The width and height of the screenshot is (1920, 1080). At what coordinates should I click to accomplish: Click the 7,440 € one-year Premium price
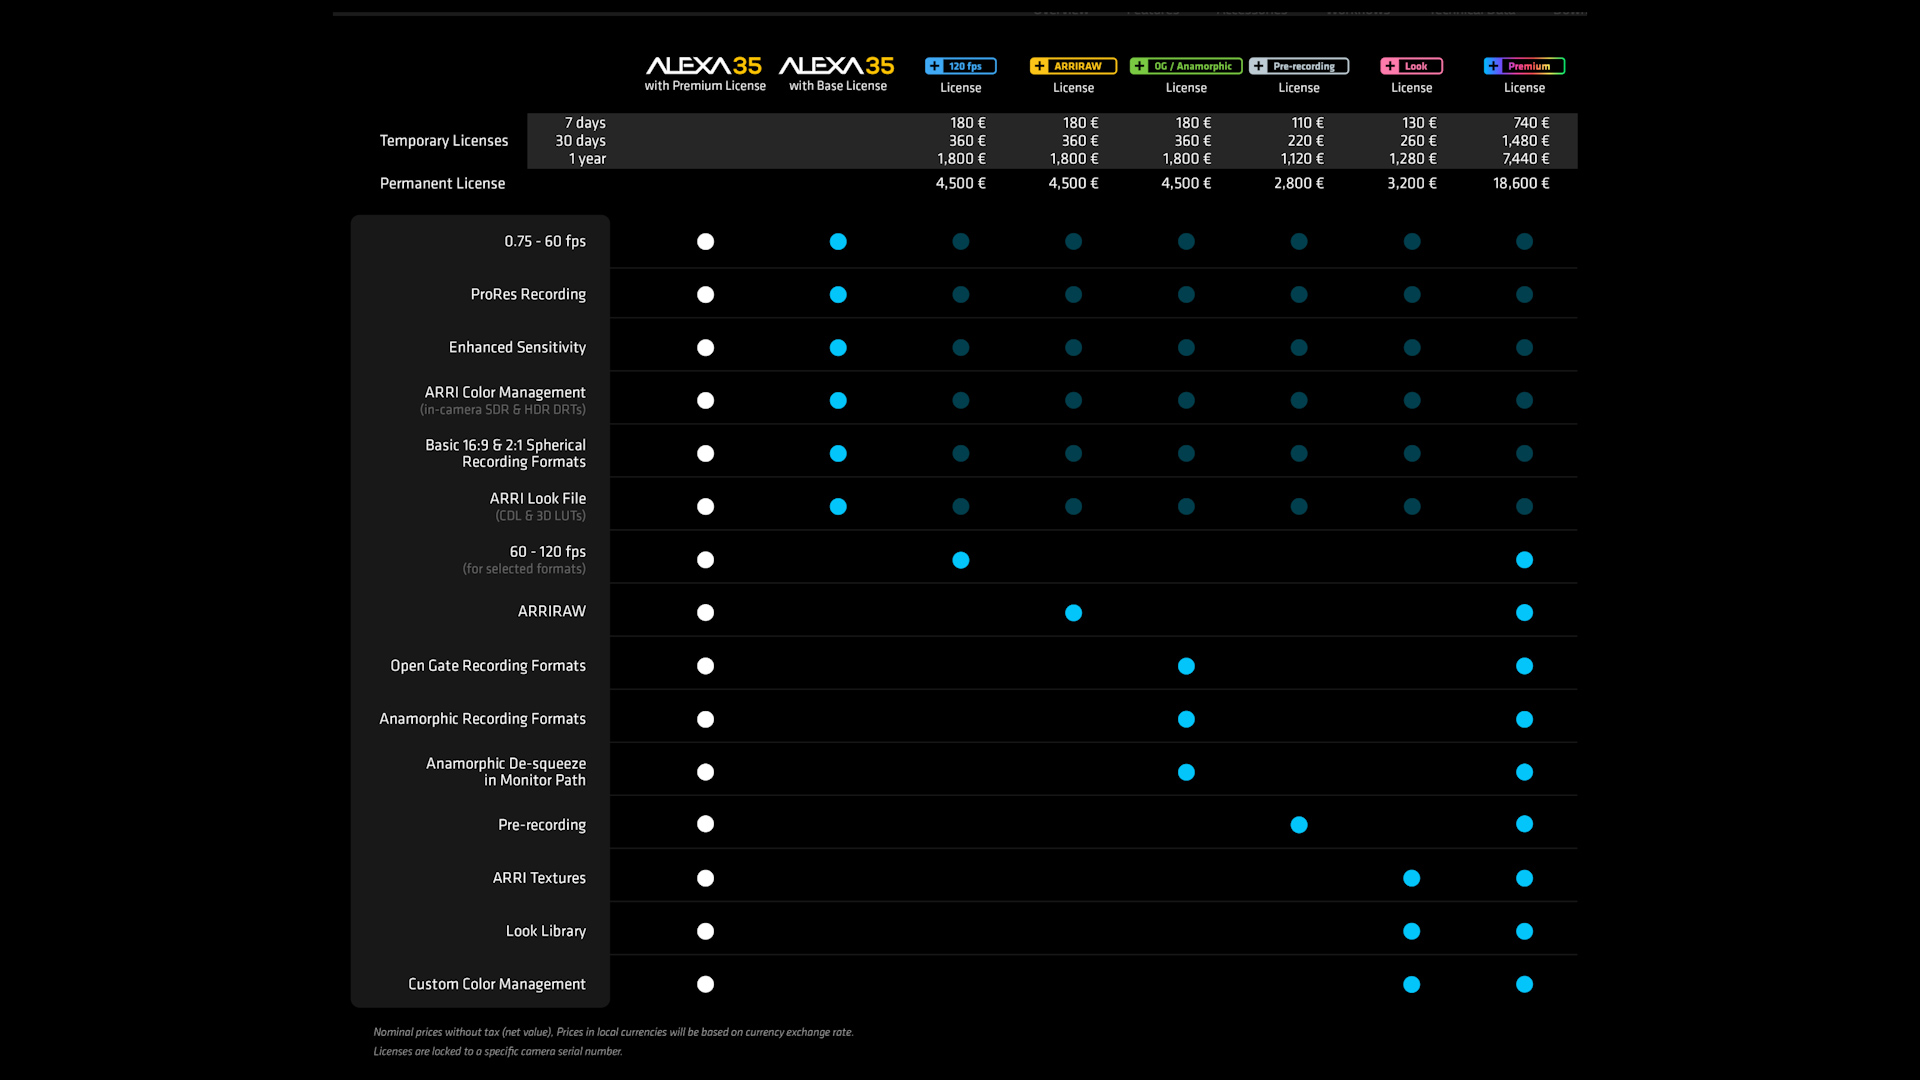[1525, 159]
